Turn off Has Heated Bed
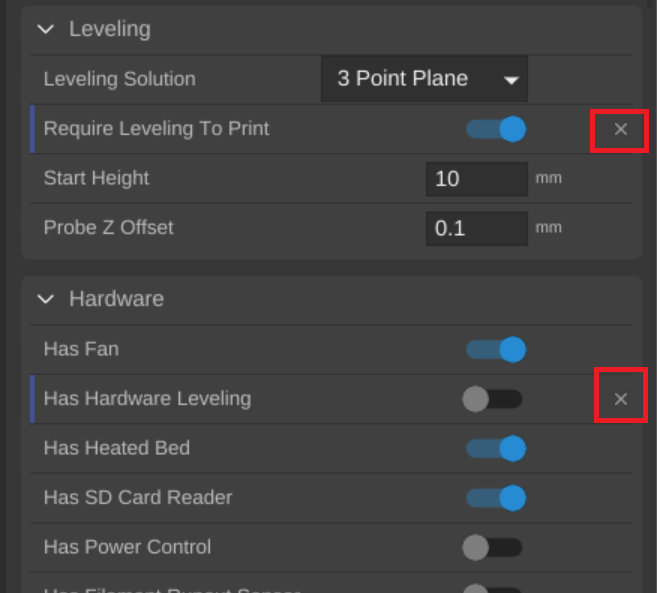The height and width of the screenshot is (593, 657). point(495,448)
